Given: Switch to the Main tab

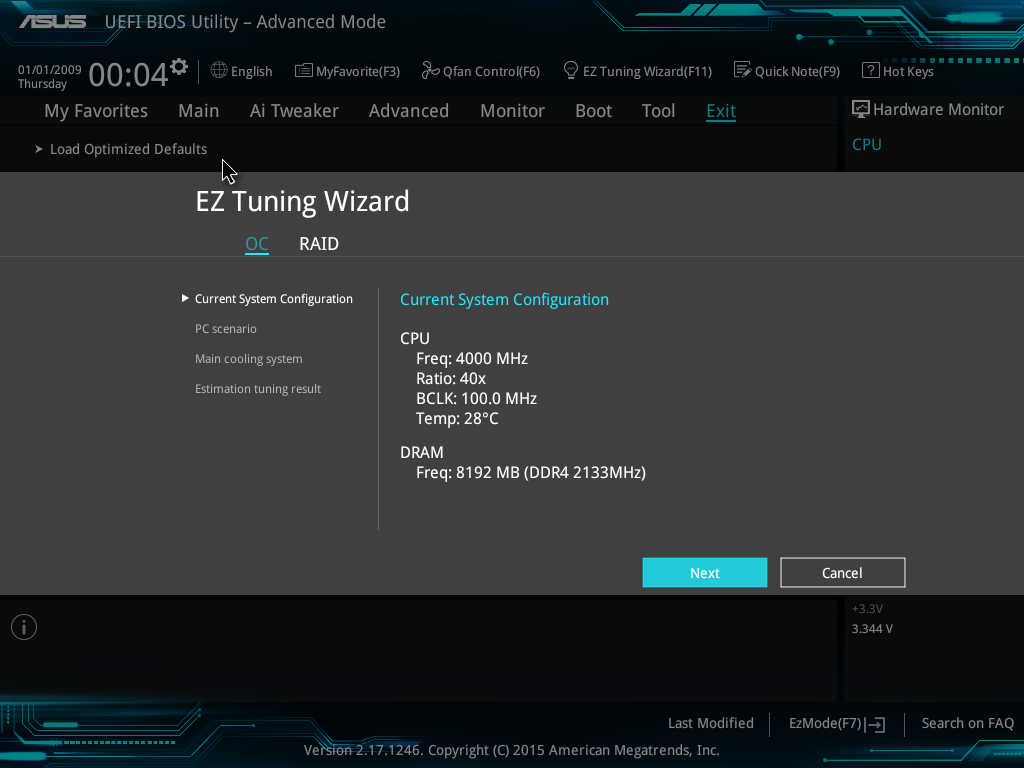Looking at the screenshot, I should (199, 111).
